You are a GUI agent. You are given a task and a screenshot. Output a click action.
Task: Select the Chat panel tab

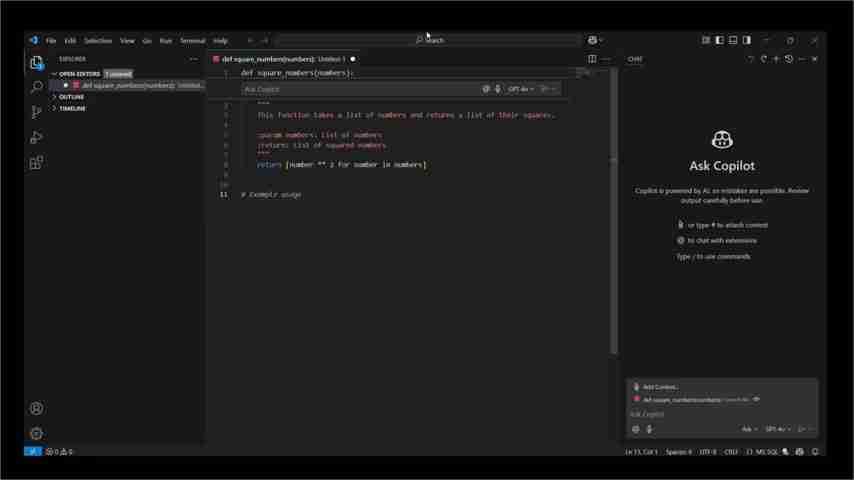(x=635, y=59)
